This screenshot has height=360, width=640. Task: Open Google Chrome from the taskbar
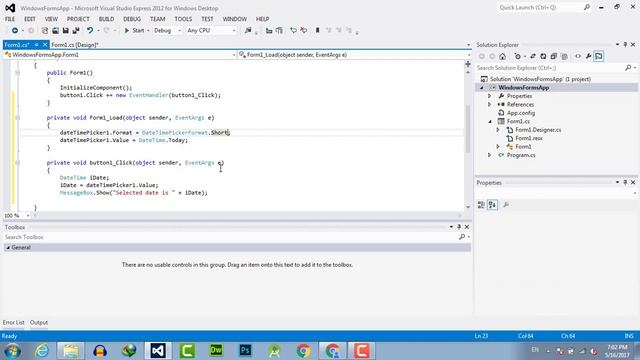tap(303, 351)
